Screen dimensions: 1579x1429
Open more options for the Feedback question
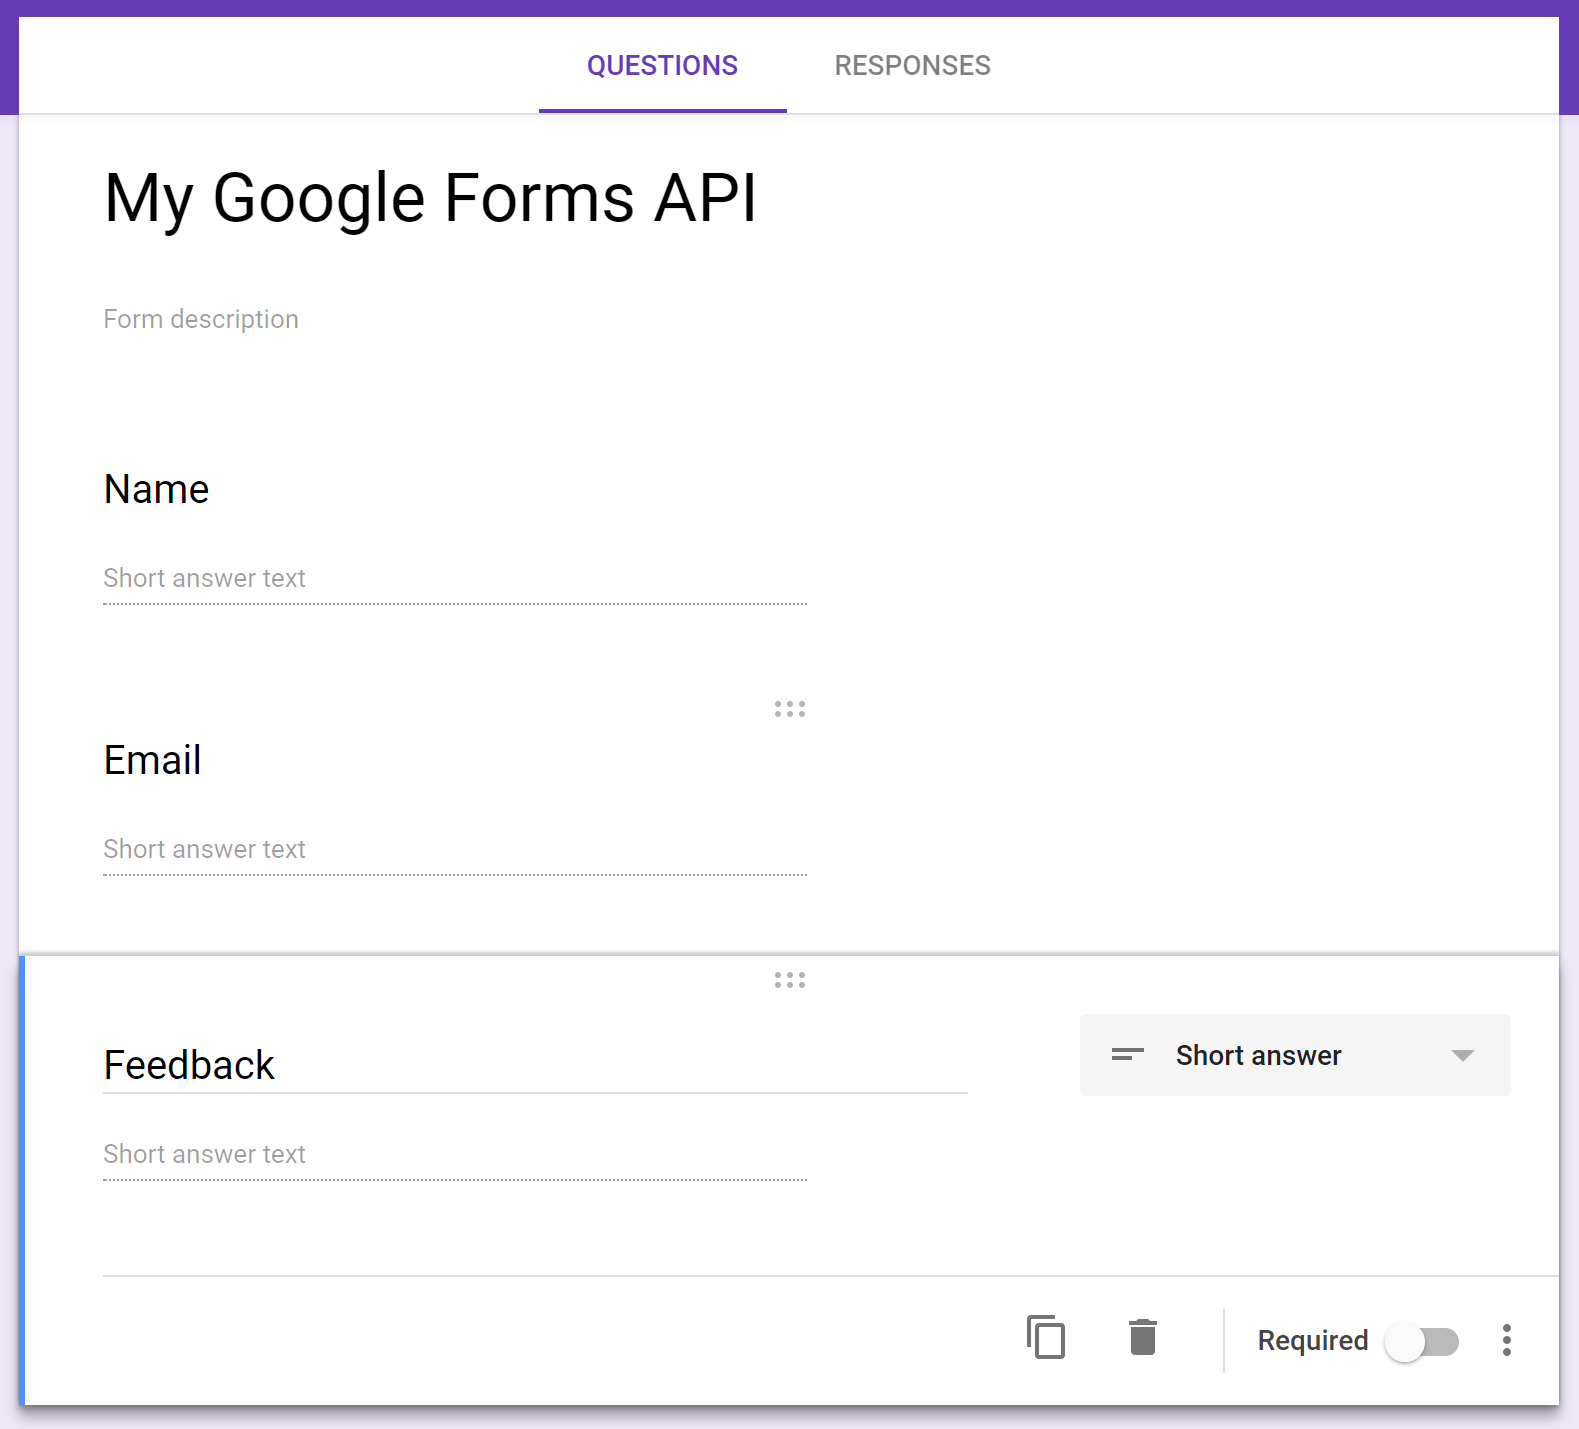click(x=1506, y=1340)
